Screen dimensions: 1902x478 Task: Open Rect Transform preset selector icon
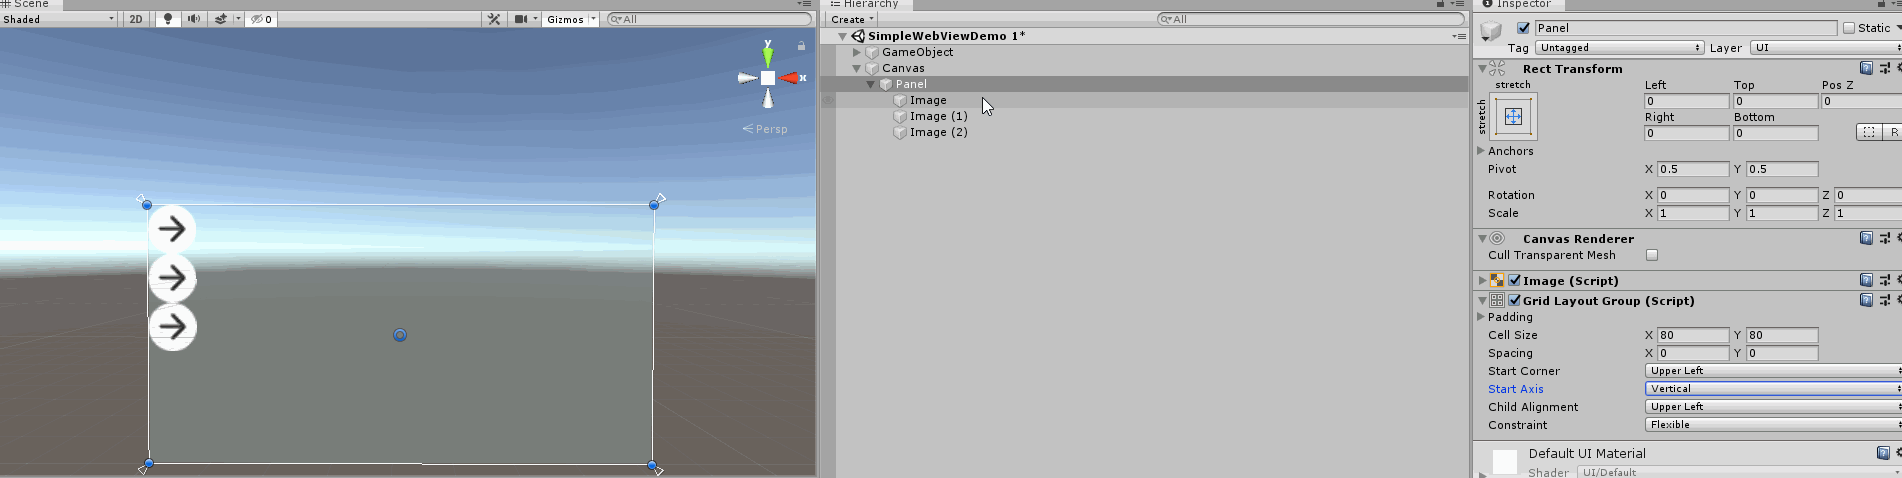point(1884,68)
